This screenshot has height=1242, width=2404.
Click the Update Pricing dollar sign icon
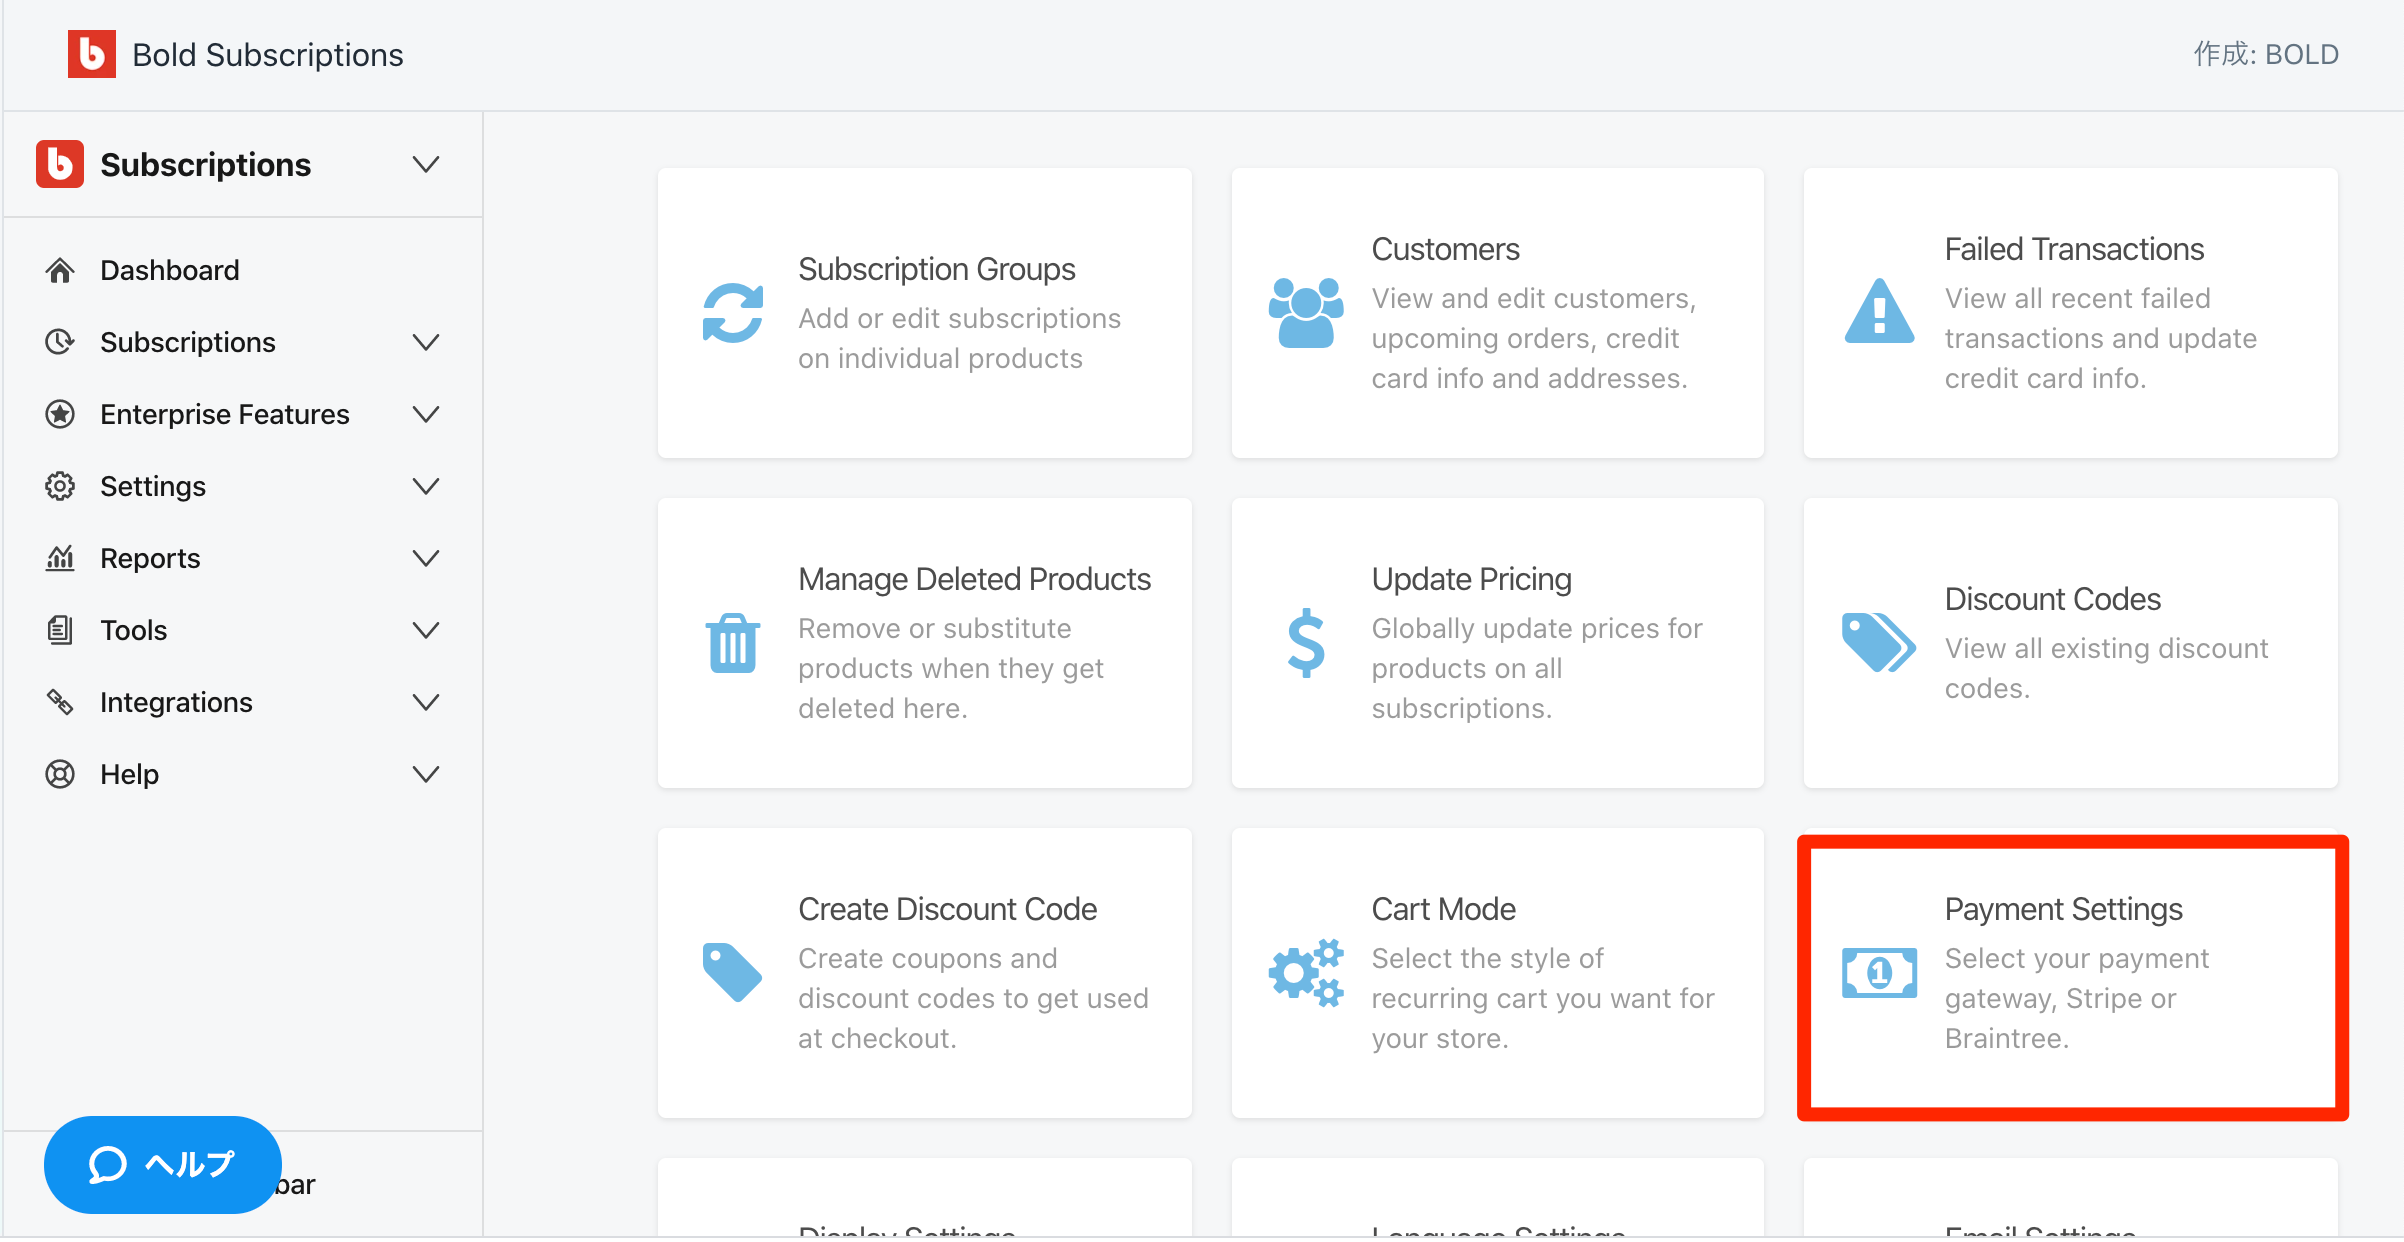pyautogui.click(x=1305, y=643)
